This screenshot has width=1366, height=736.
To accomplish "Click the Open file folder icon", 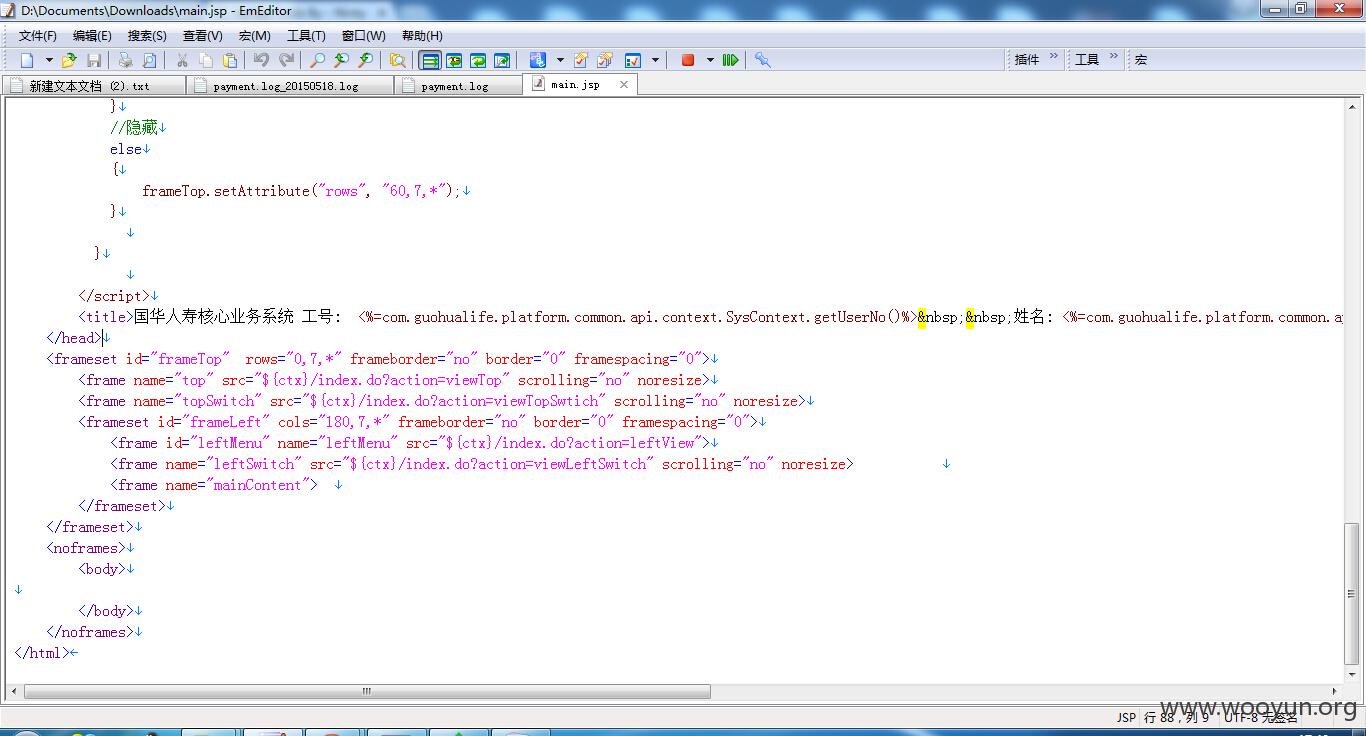I will click(x=69, y=60).
